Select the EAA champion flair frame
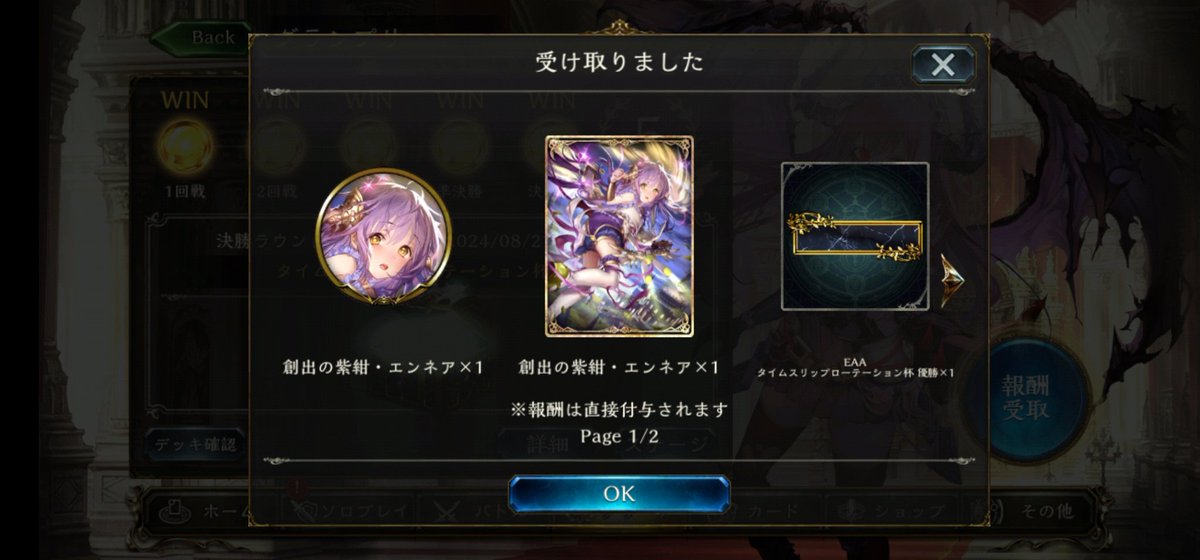This screenshot has height=560, width=1200. click(855, 236)
